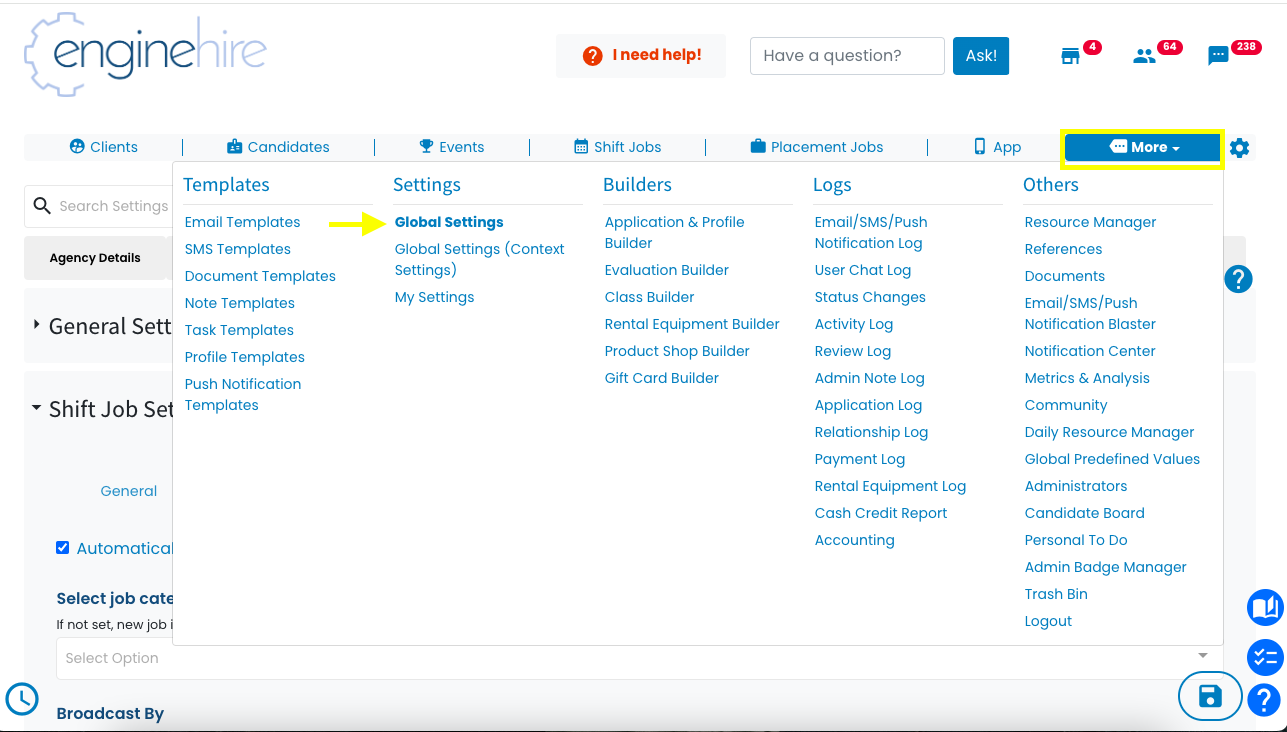1287x732 pixels.
Task: Open Payment Log
Action: 860,459
